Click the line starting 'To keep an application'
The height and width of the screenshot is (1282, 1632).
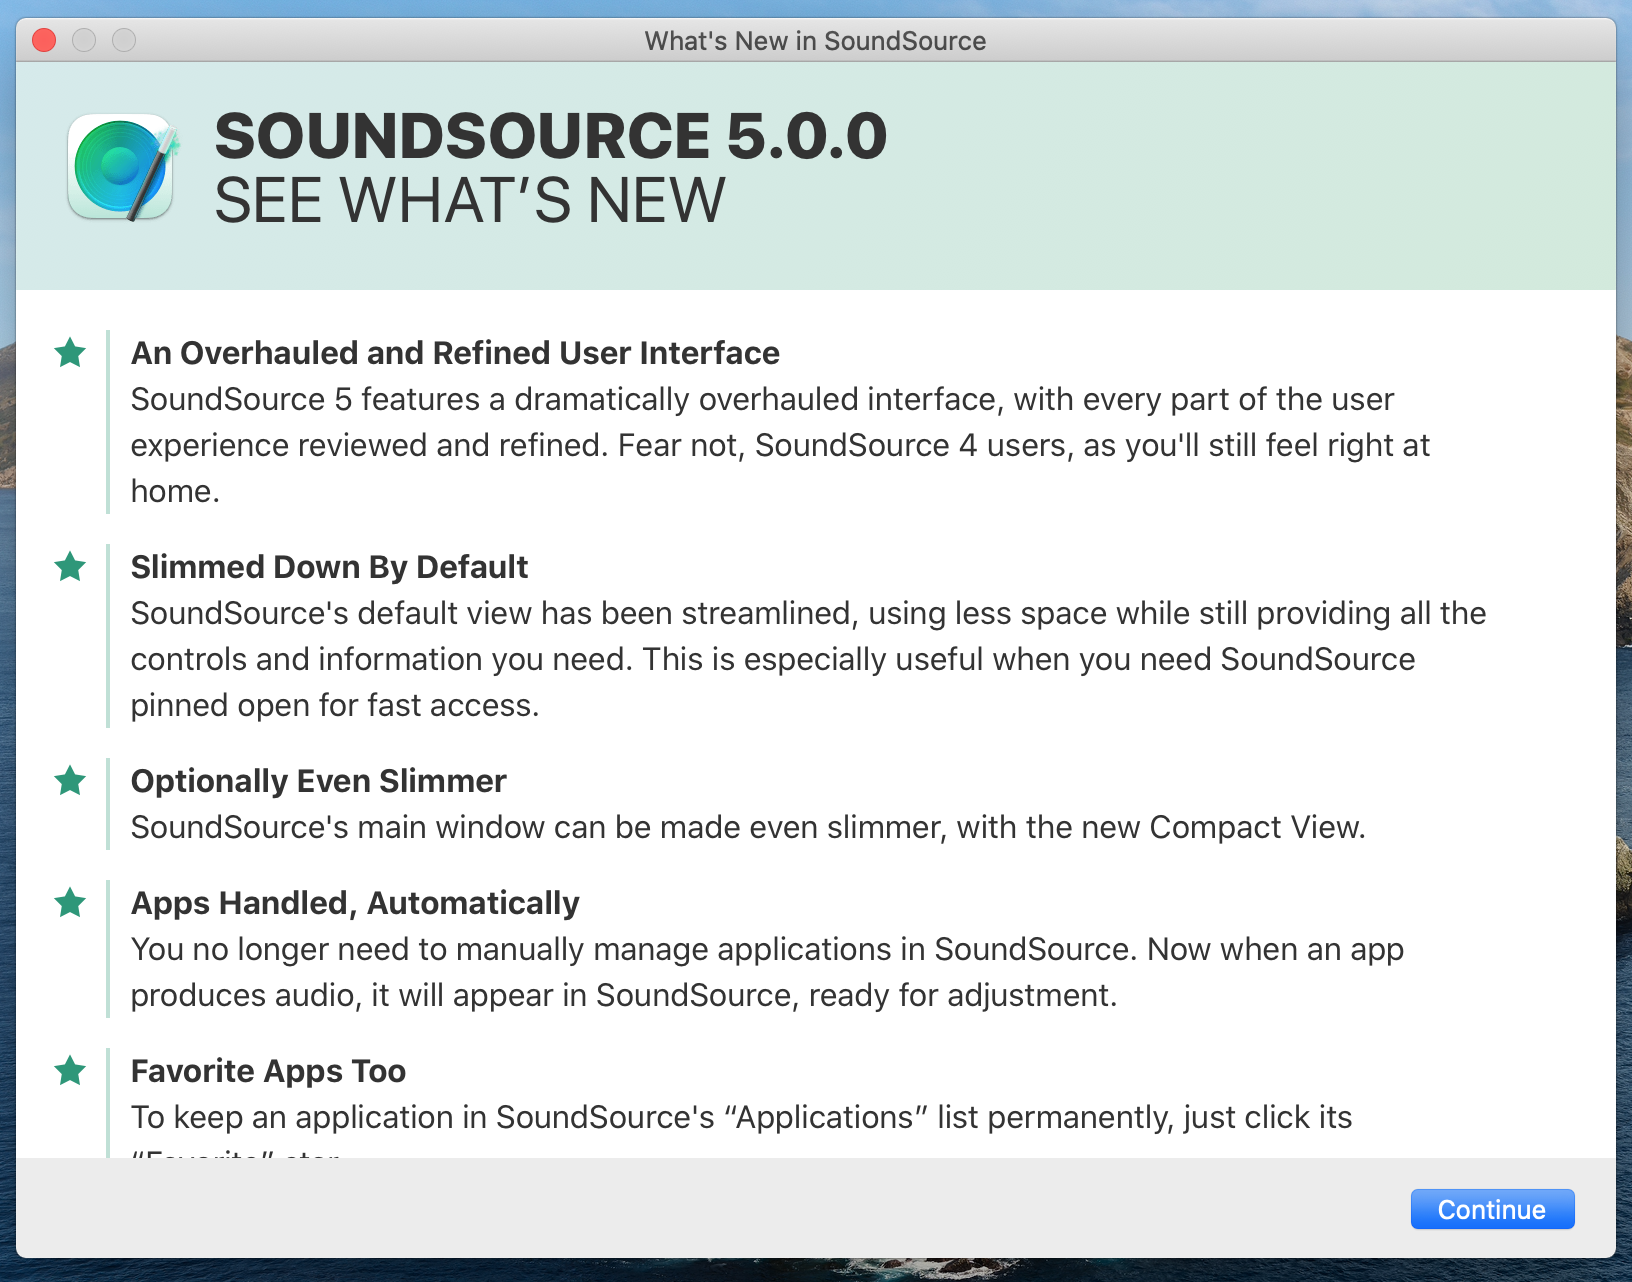[x=741, y=1117]
